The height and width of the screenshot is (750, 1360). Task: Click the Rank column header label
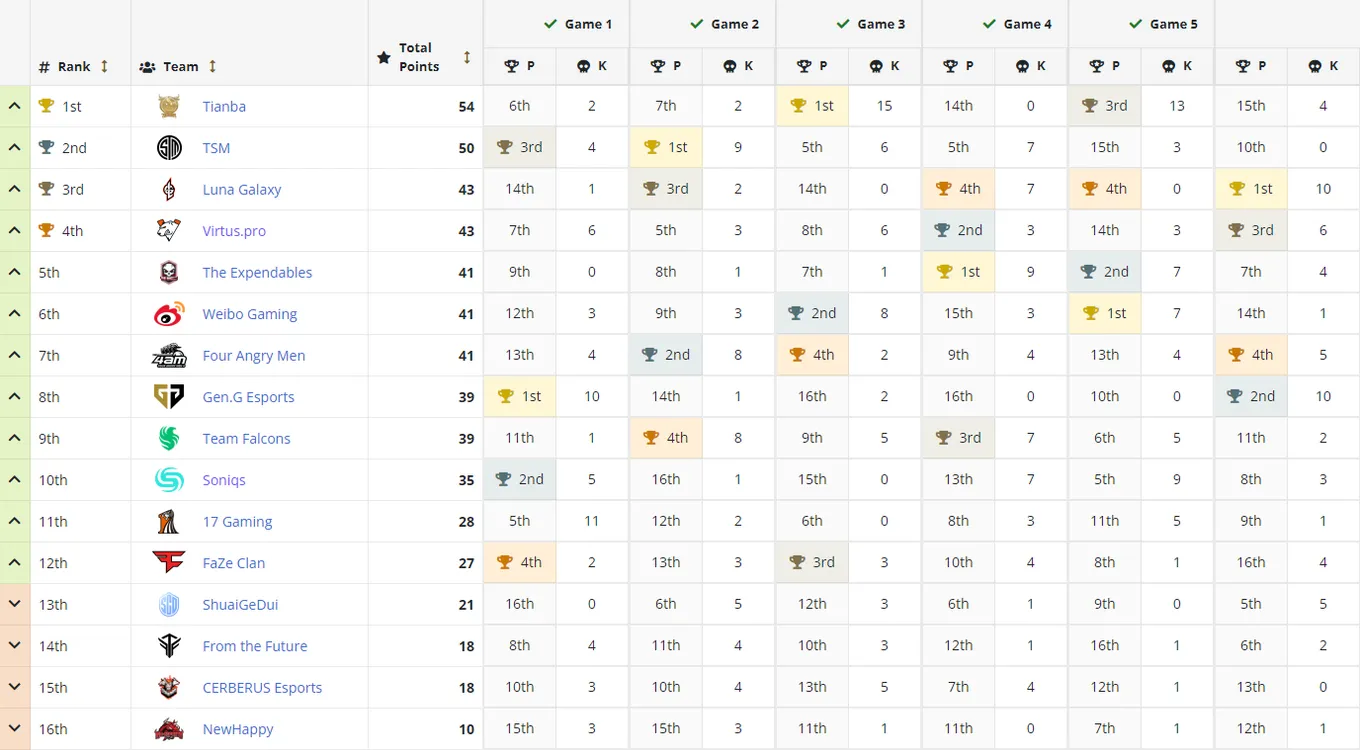tap(74, 66)
